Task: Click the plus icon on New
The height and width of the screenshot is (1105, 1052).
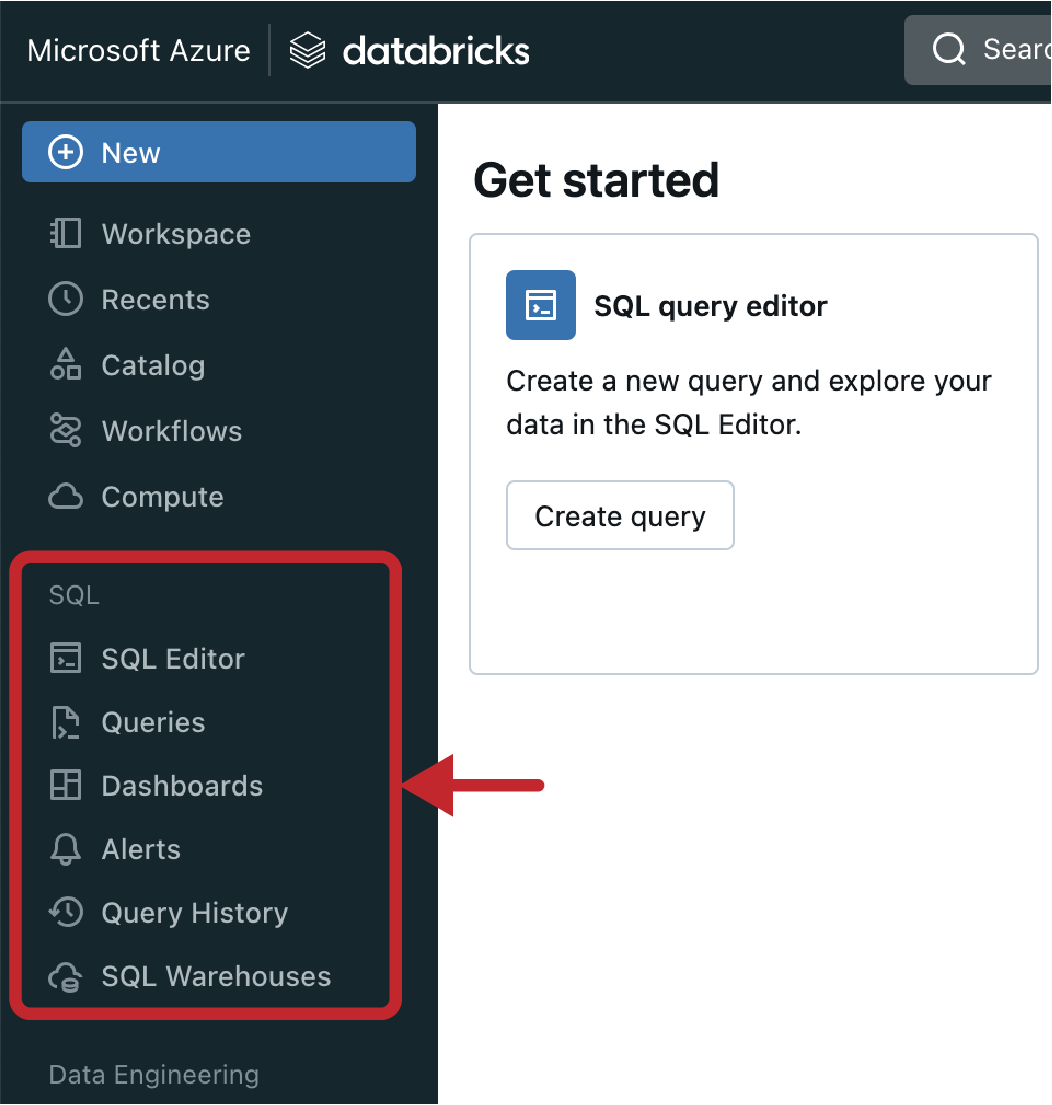Action: [x=65, y=152]
